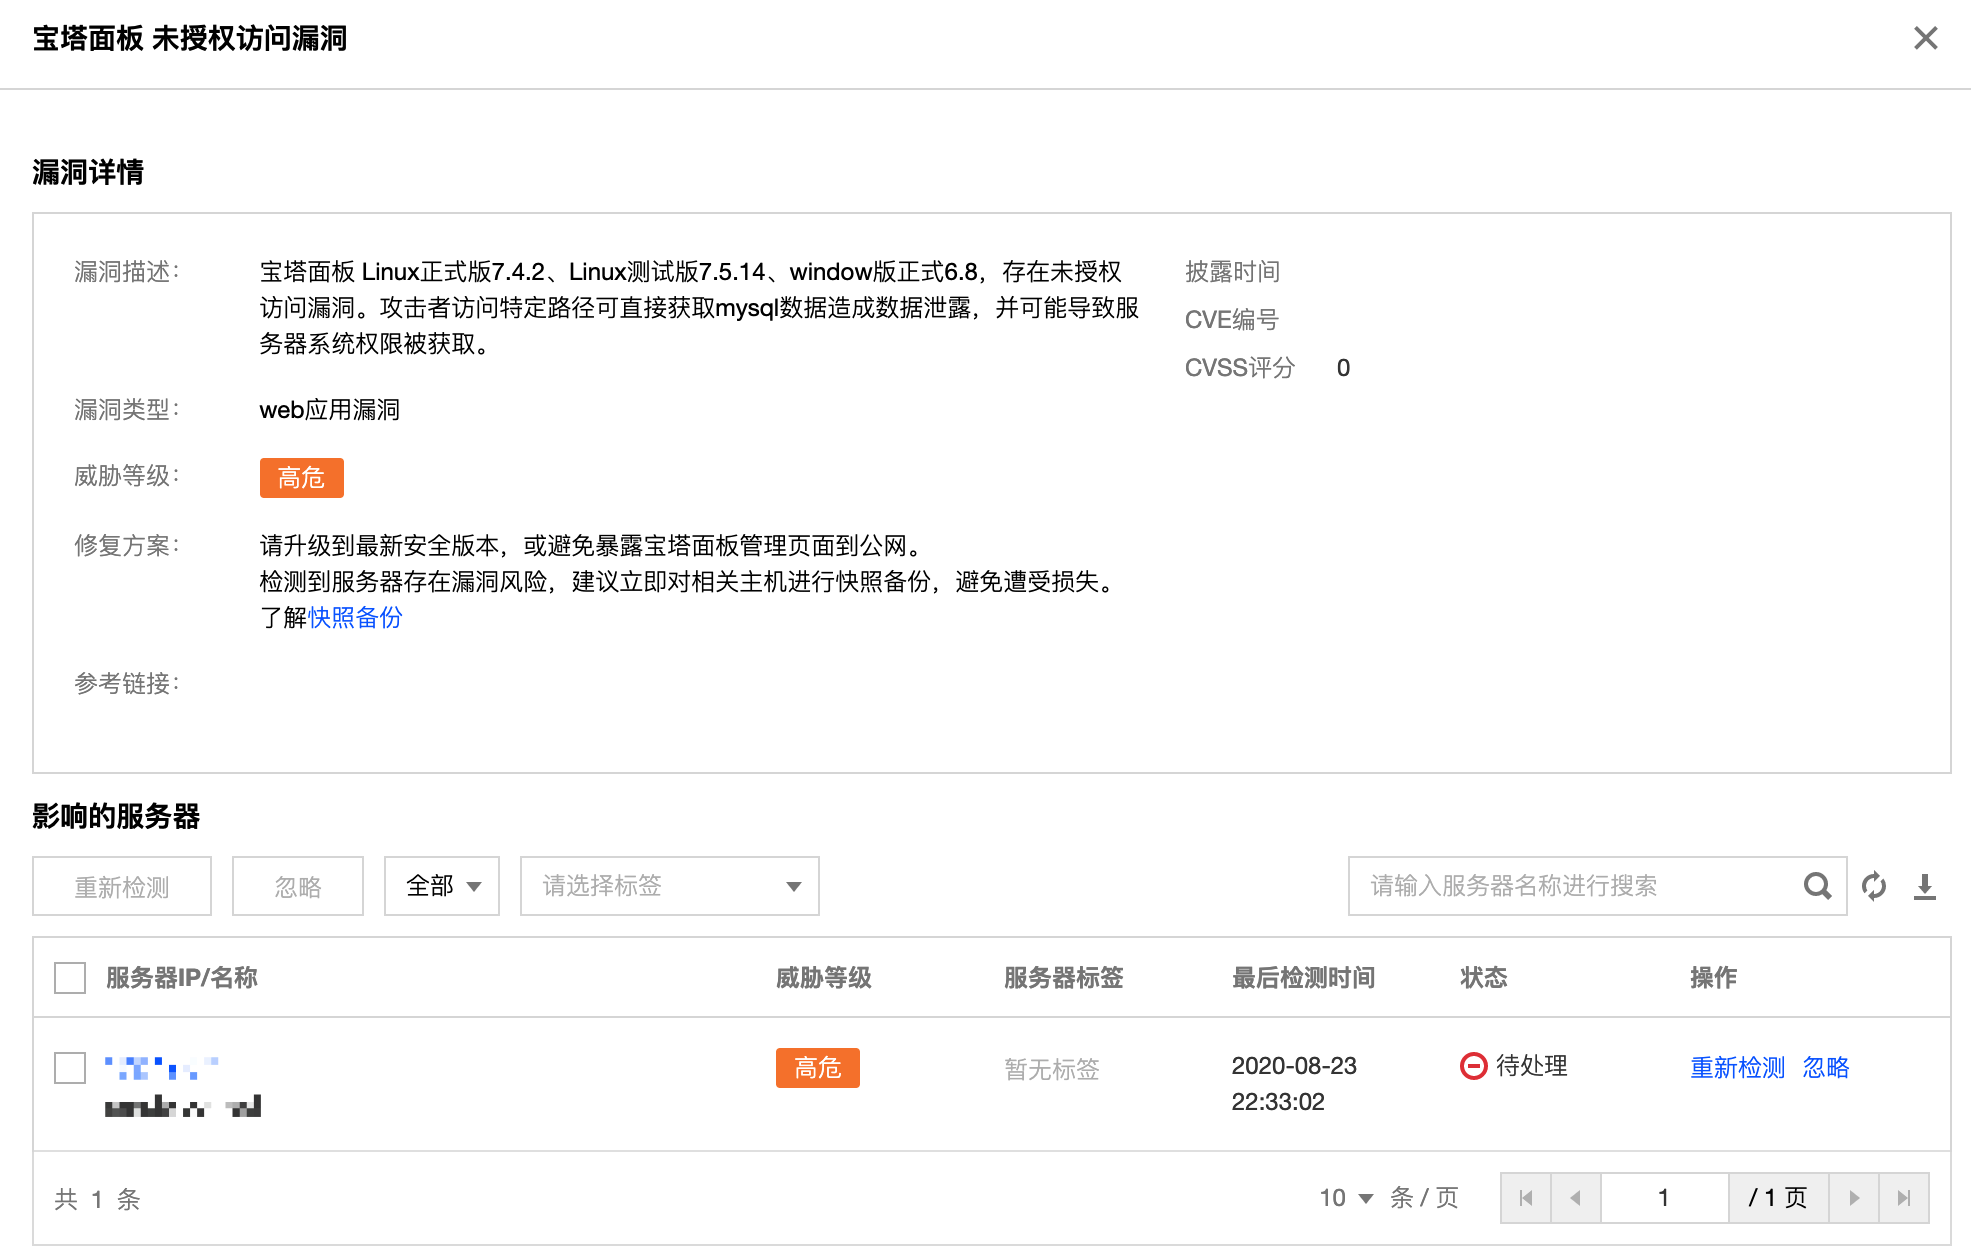The image size is (1971, 1259).
Task: Click the page number input box
Action: tap(1664, 1198)
